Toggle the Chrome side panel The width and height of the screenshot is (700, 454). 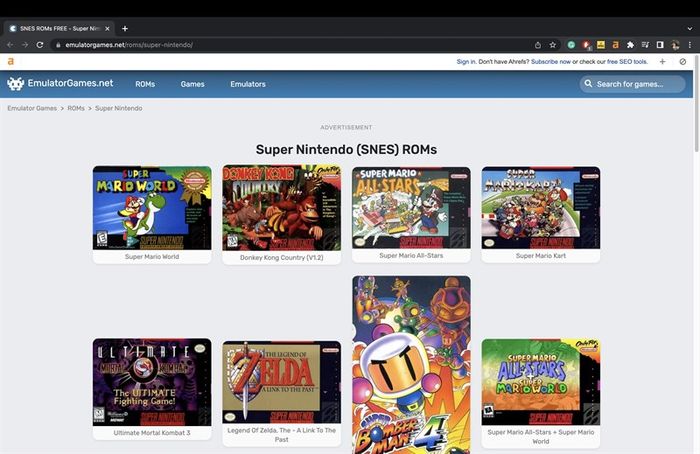(x=660, y=45)
